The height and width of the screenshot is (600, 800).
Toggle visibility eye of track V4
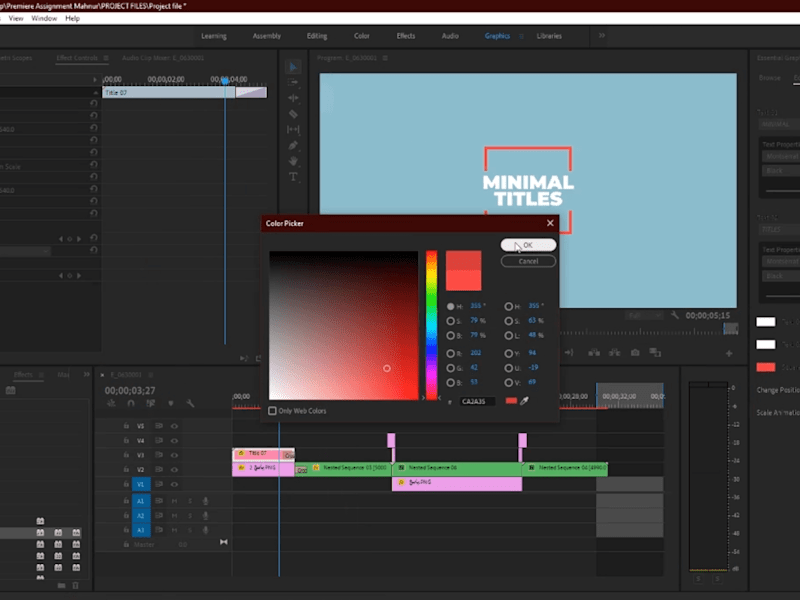tap(174, 440)
